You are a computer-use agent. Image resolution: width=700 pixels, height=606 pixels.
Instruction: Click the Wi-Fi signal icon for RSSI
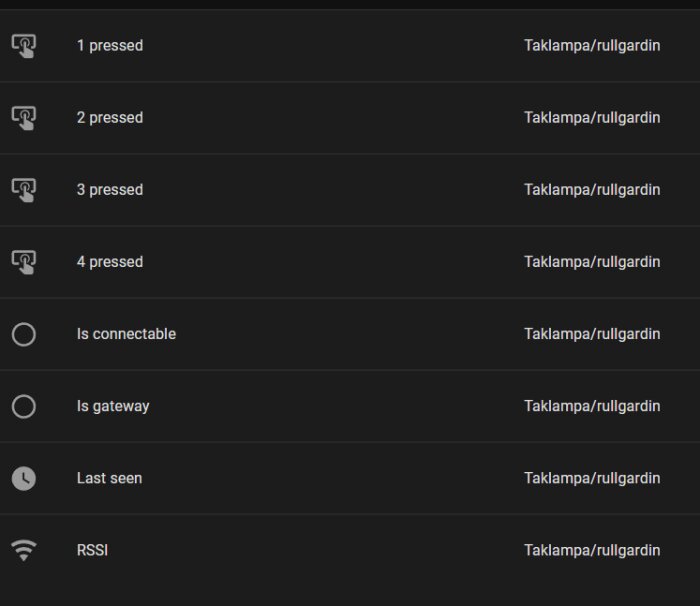tap(24, 551)
